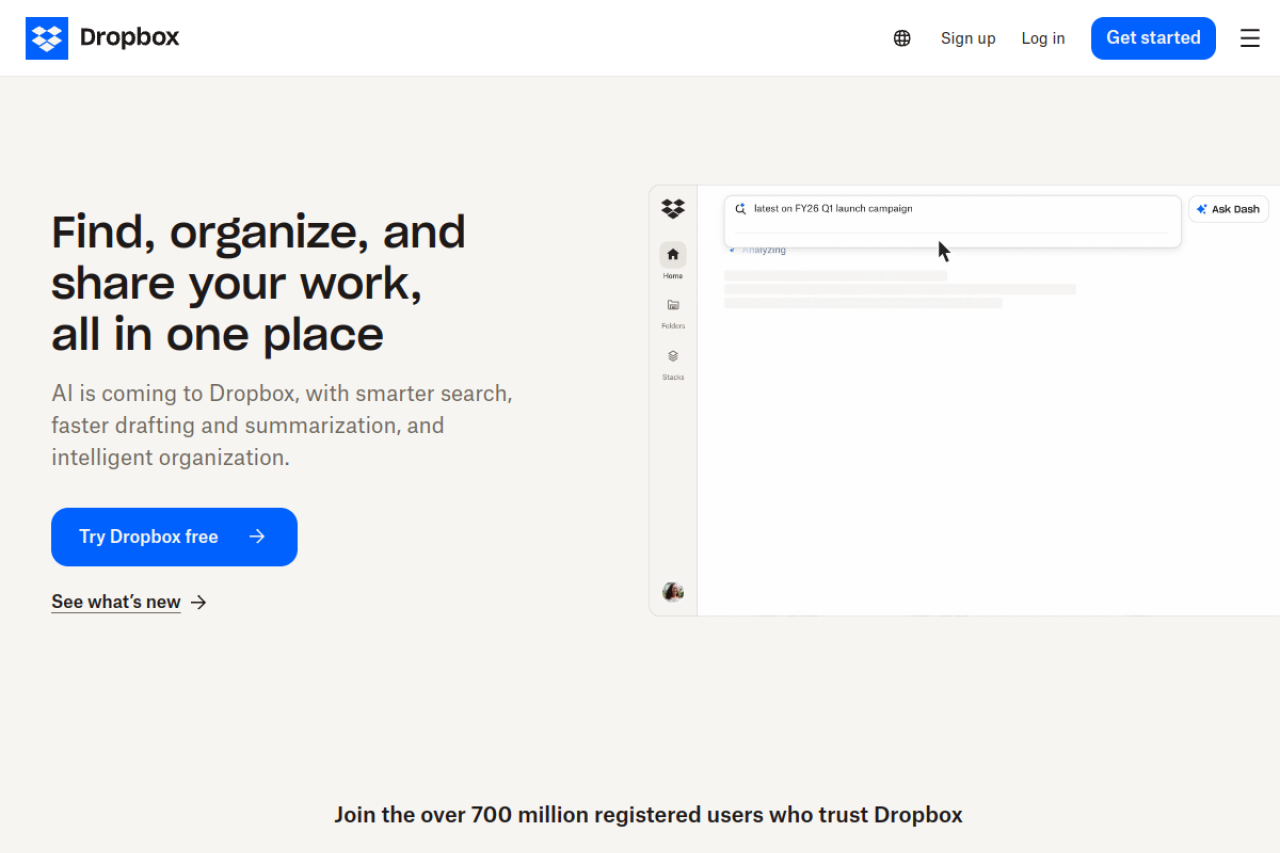Click the Sign up link
Screen dimensions: 1280x853
pos(968,38)
